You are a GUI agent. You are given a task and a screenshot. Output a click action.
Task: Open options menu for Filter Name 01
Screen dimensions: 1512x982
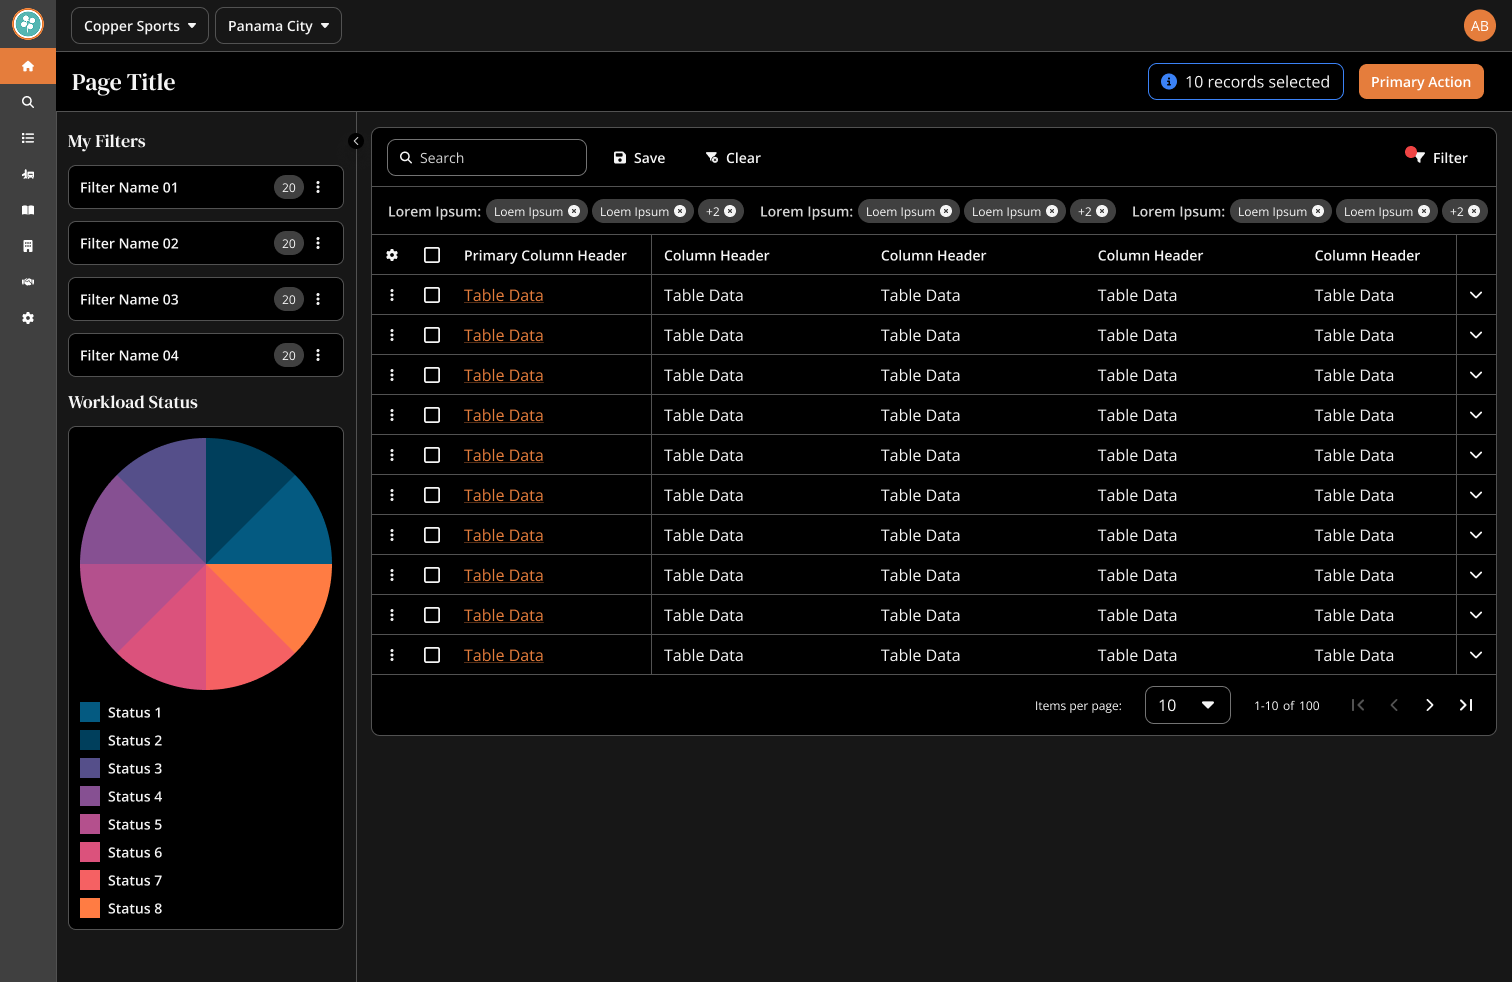(318, 188)
